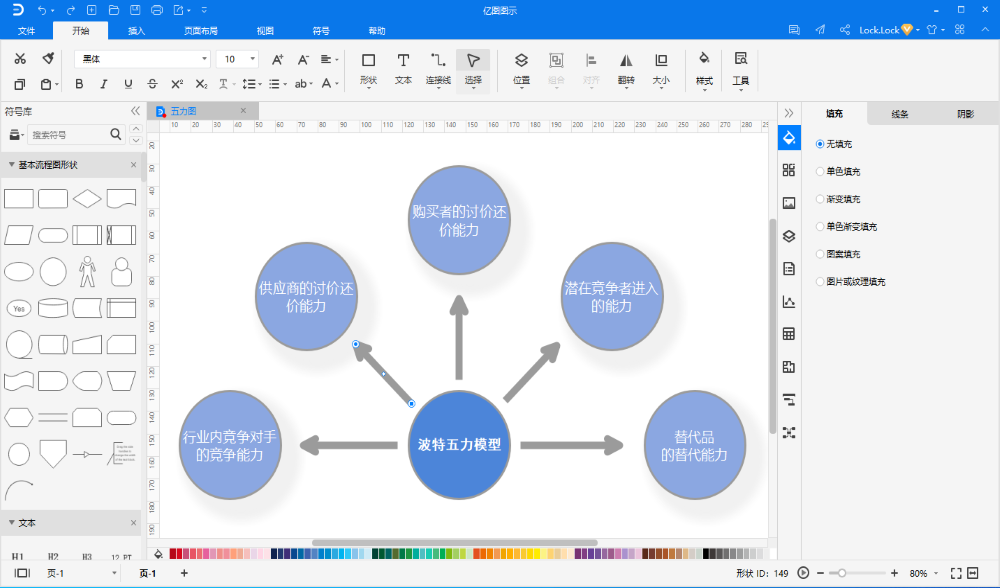Apply Strikethrough formatting

pos(152,84)
